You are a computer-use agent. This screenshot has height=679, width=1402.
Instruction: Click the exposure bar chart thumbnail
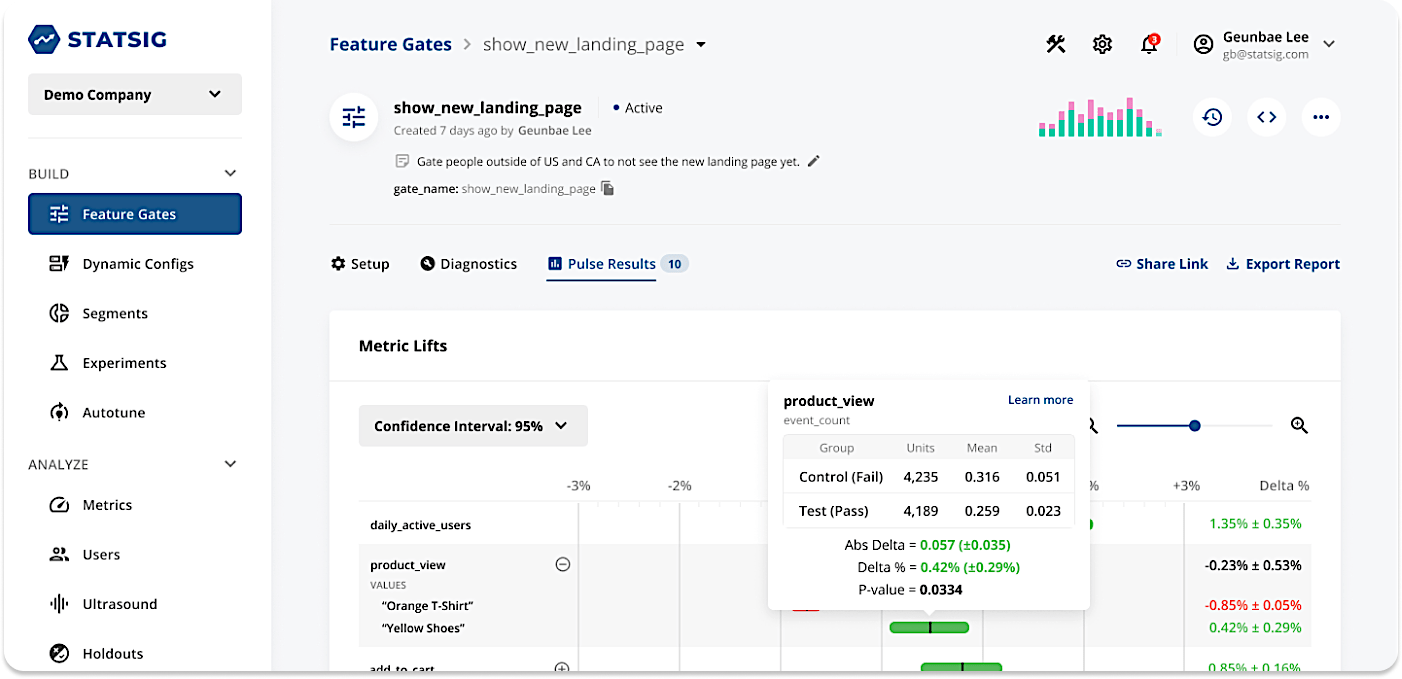pyautogui.click(x=1100, y=117)
